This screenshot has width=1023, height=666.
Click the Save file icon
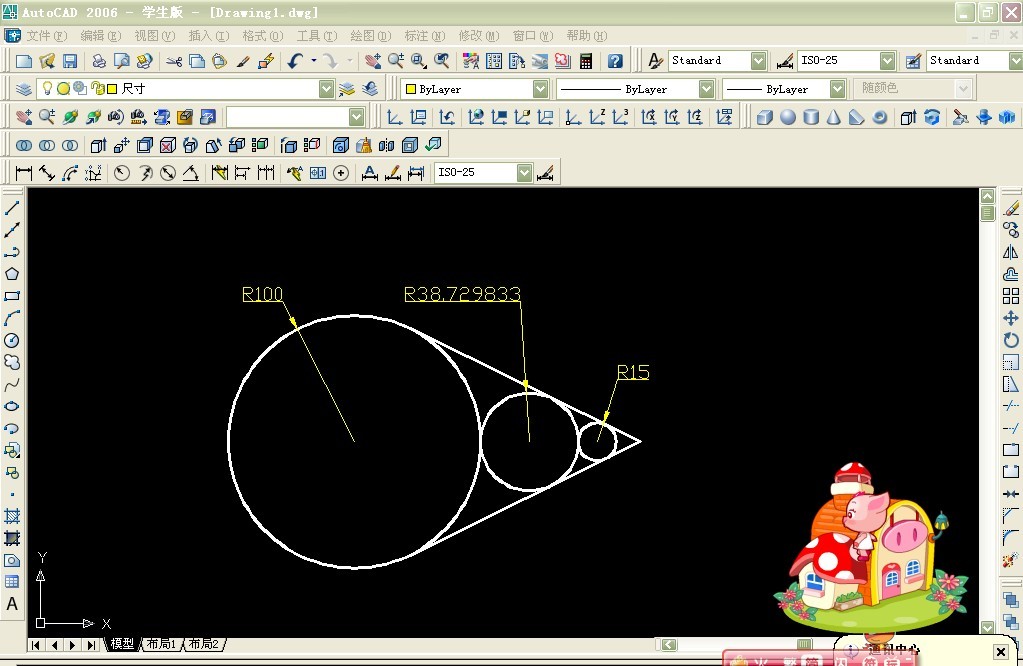[70, 61]
